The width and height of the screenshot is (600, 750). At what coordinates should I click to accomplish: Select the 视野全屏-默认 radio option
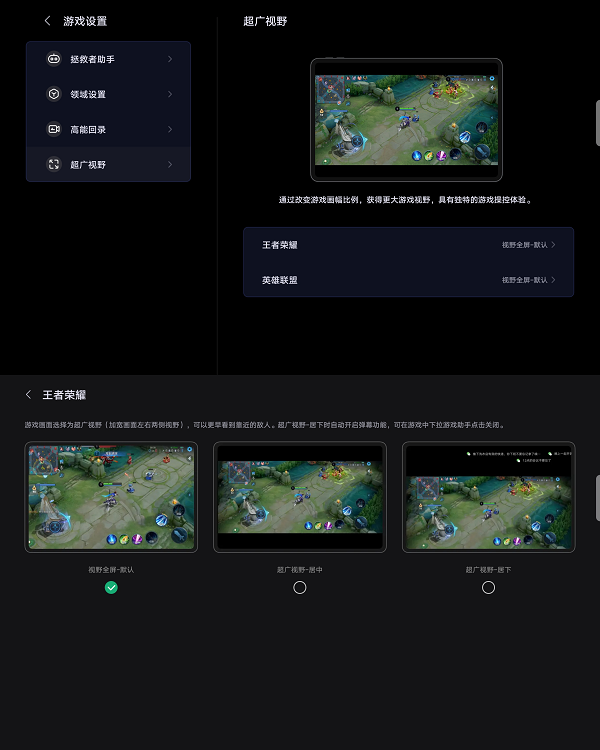pos(111,587)
